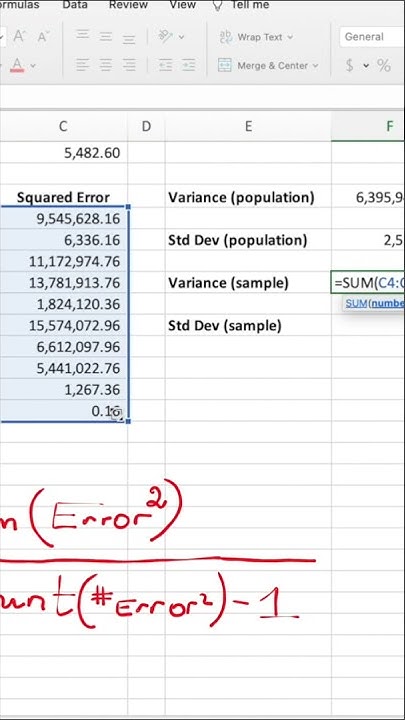This screenshot has width=405, height=720.
Task: Open the Data ribbon tab
Action: [x=75, y=5]
